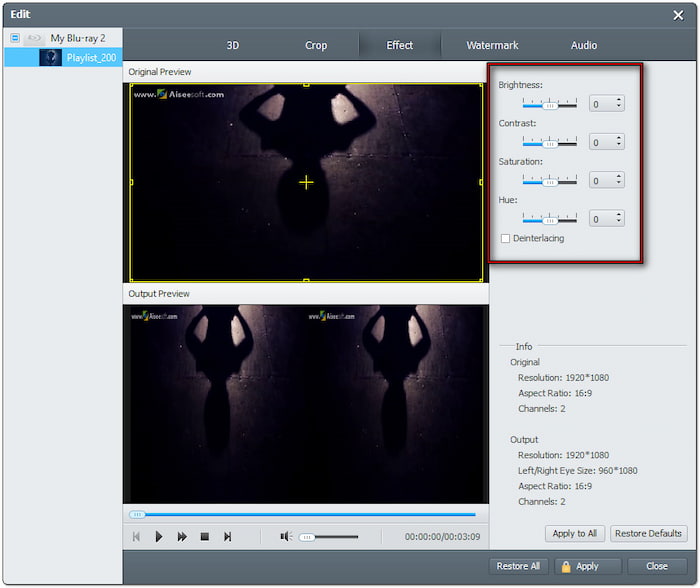Click the output Left/Right Eye Size text
The width and height of the screenshot is (700, 588).
[x=578, y=471]
